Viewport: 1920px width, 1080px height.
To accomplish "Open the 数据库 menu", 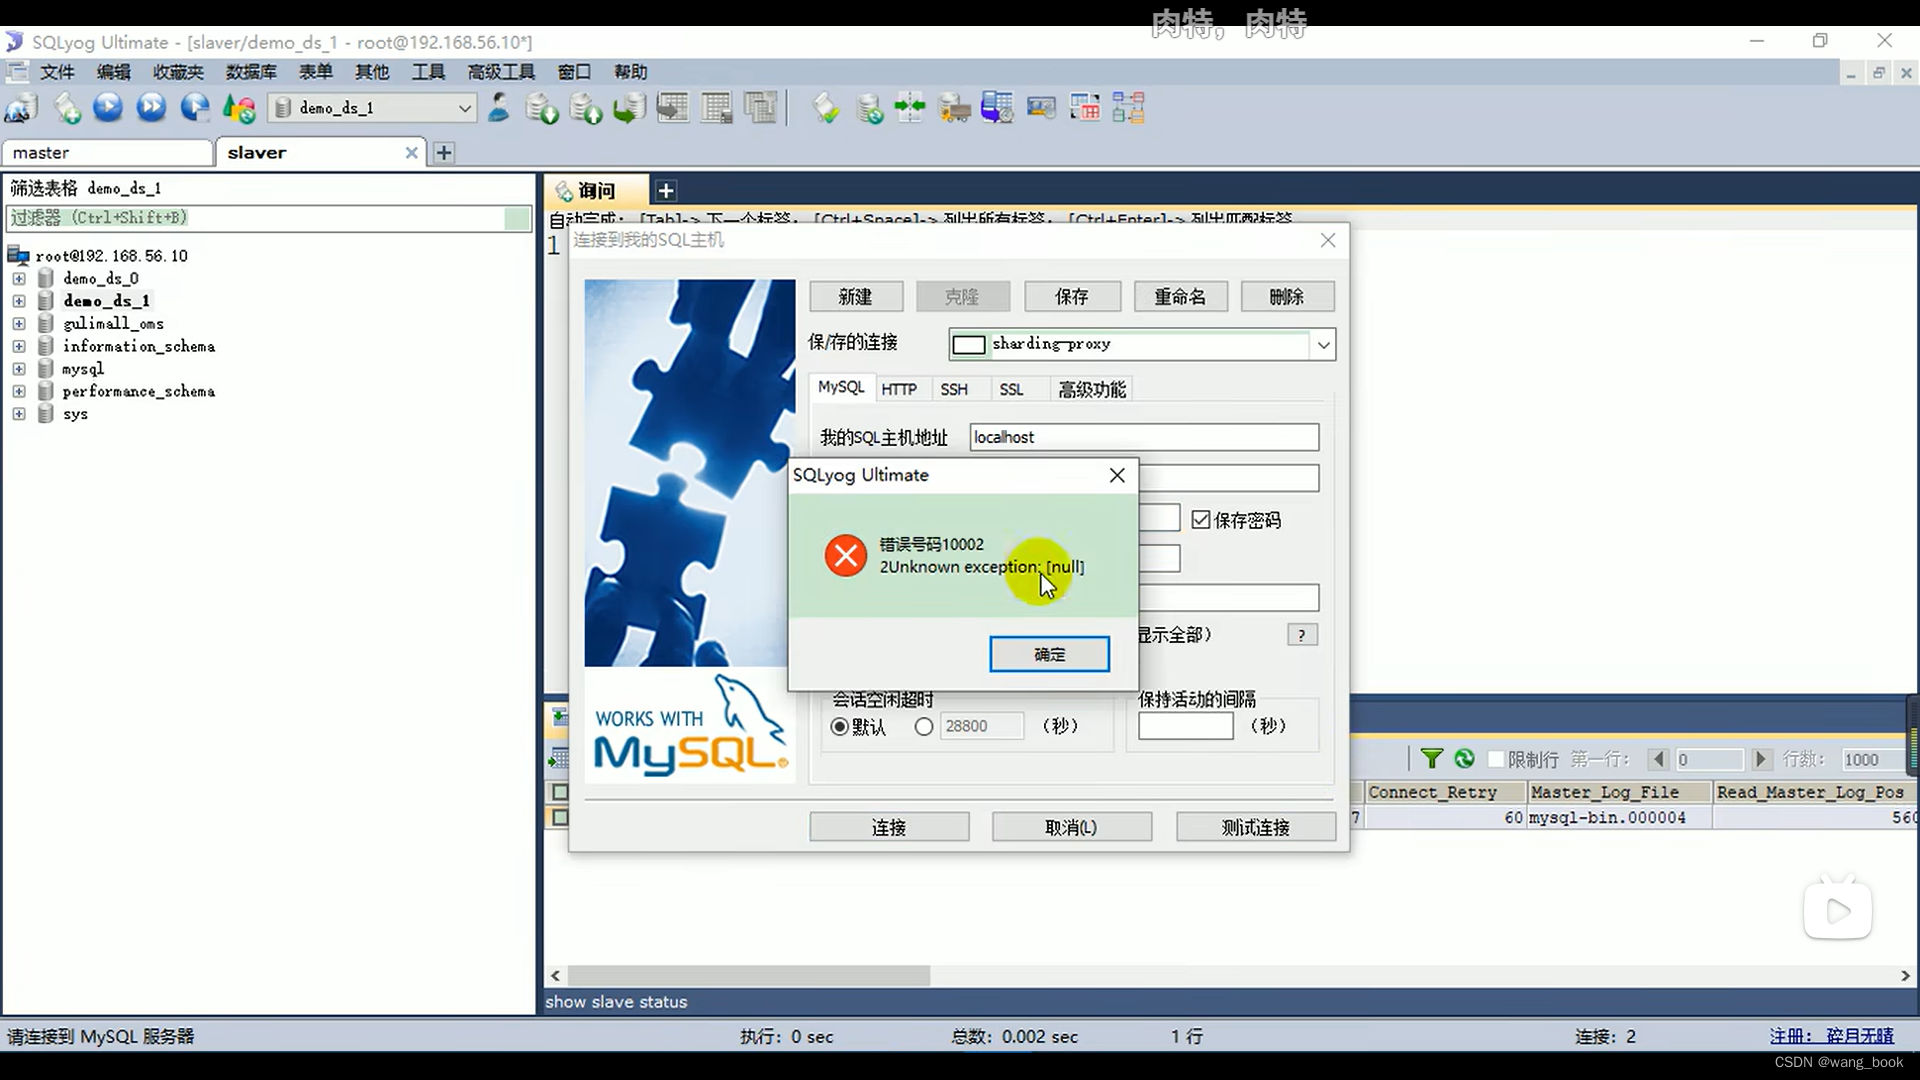I will tap(251, 72).
